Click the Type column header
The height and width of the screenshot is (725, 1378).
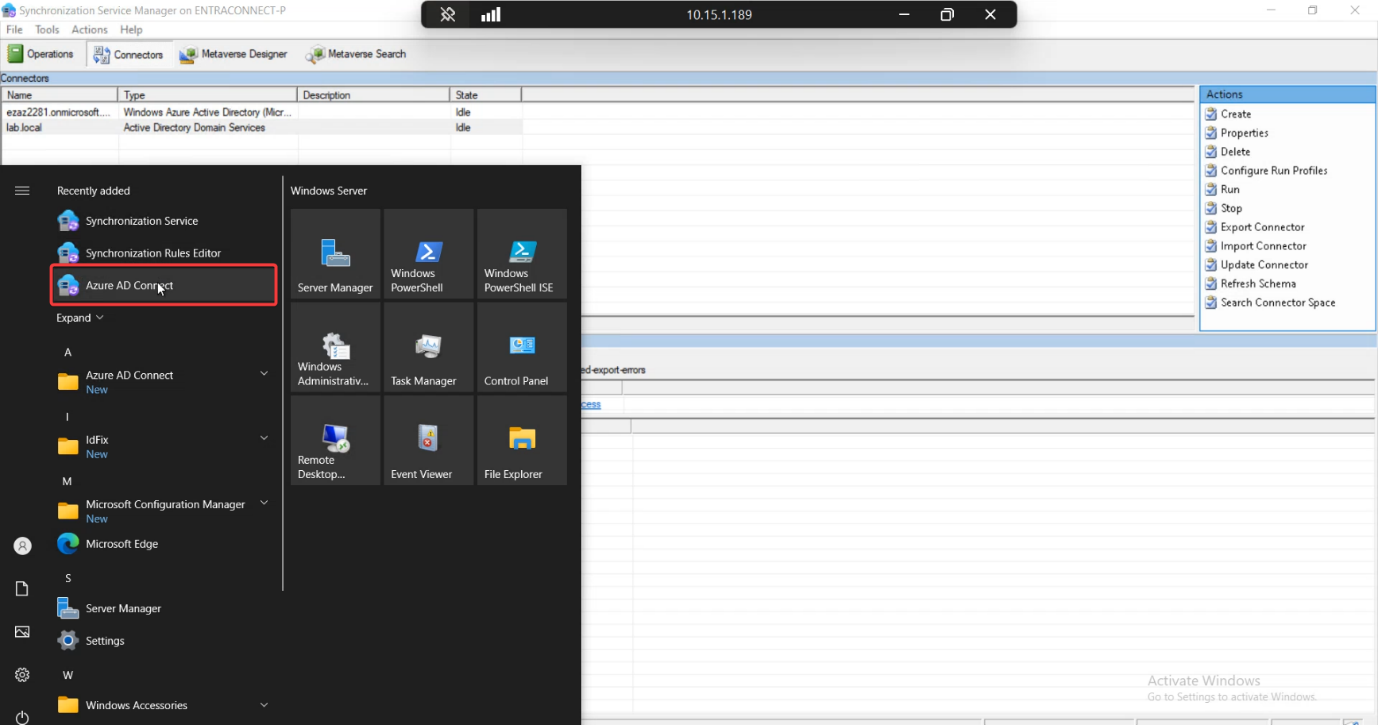207,95
